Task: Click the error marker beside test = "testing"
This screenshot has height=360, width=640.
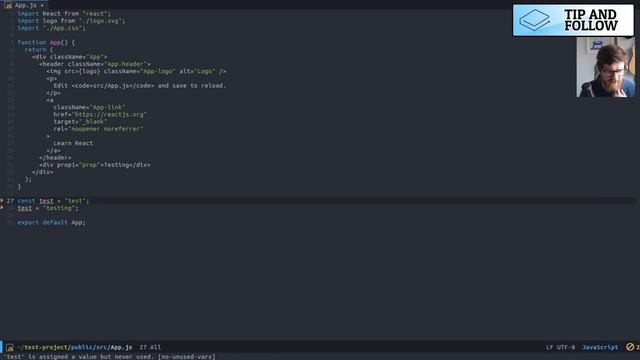Action: [2, 208]
